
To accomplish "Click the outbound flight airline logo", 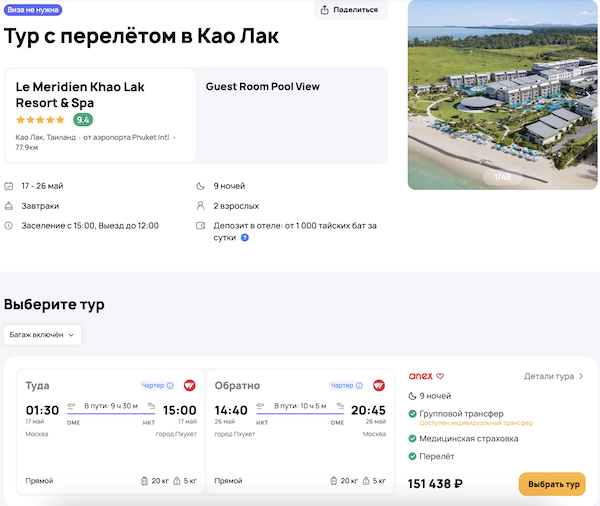I will pos(189,385).
